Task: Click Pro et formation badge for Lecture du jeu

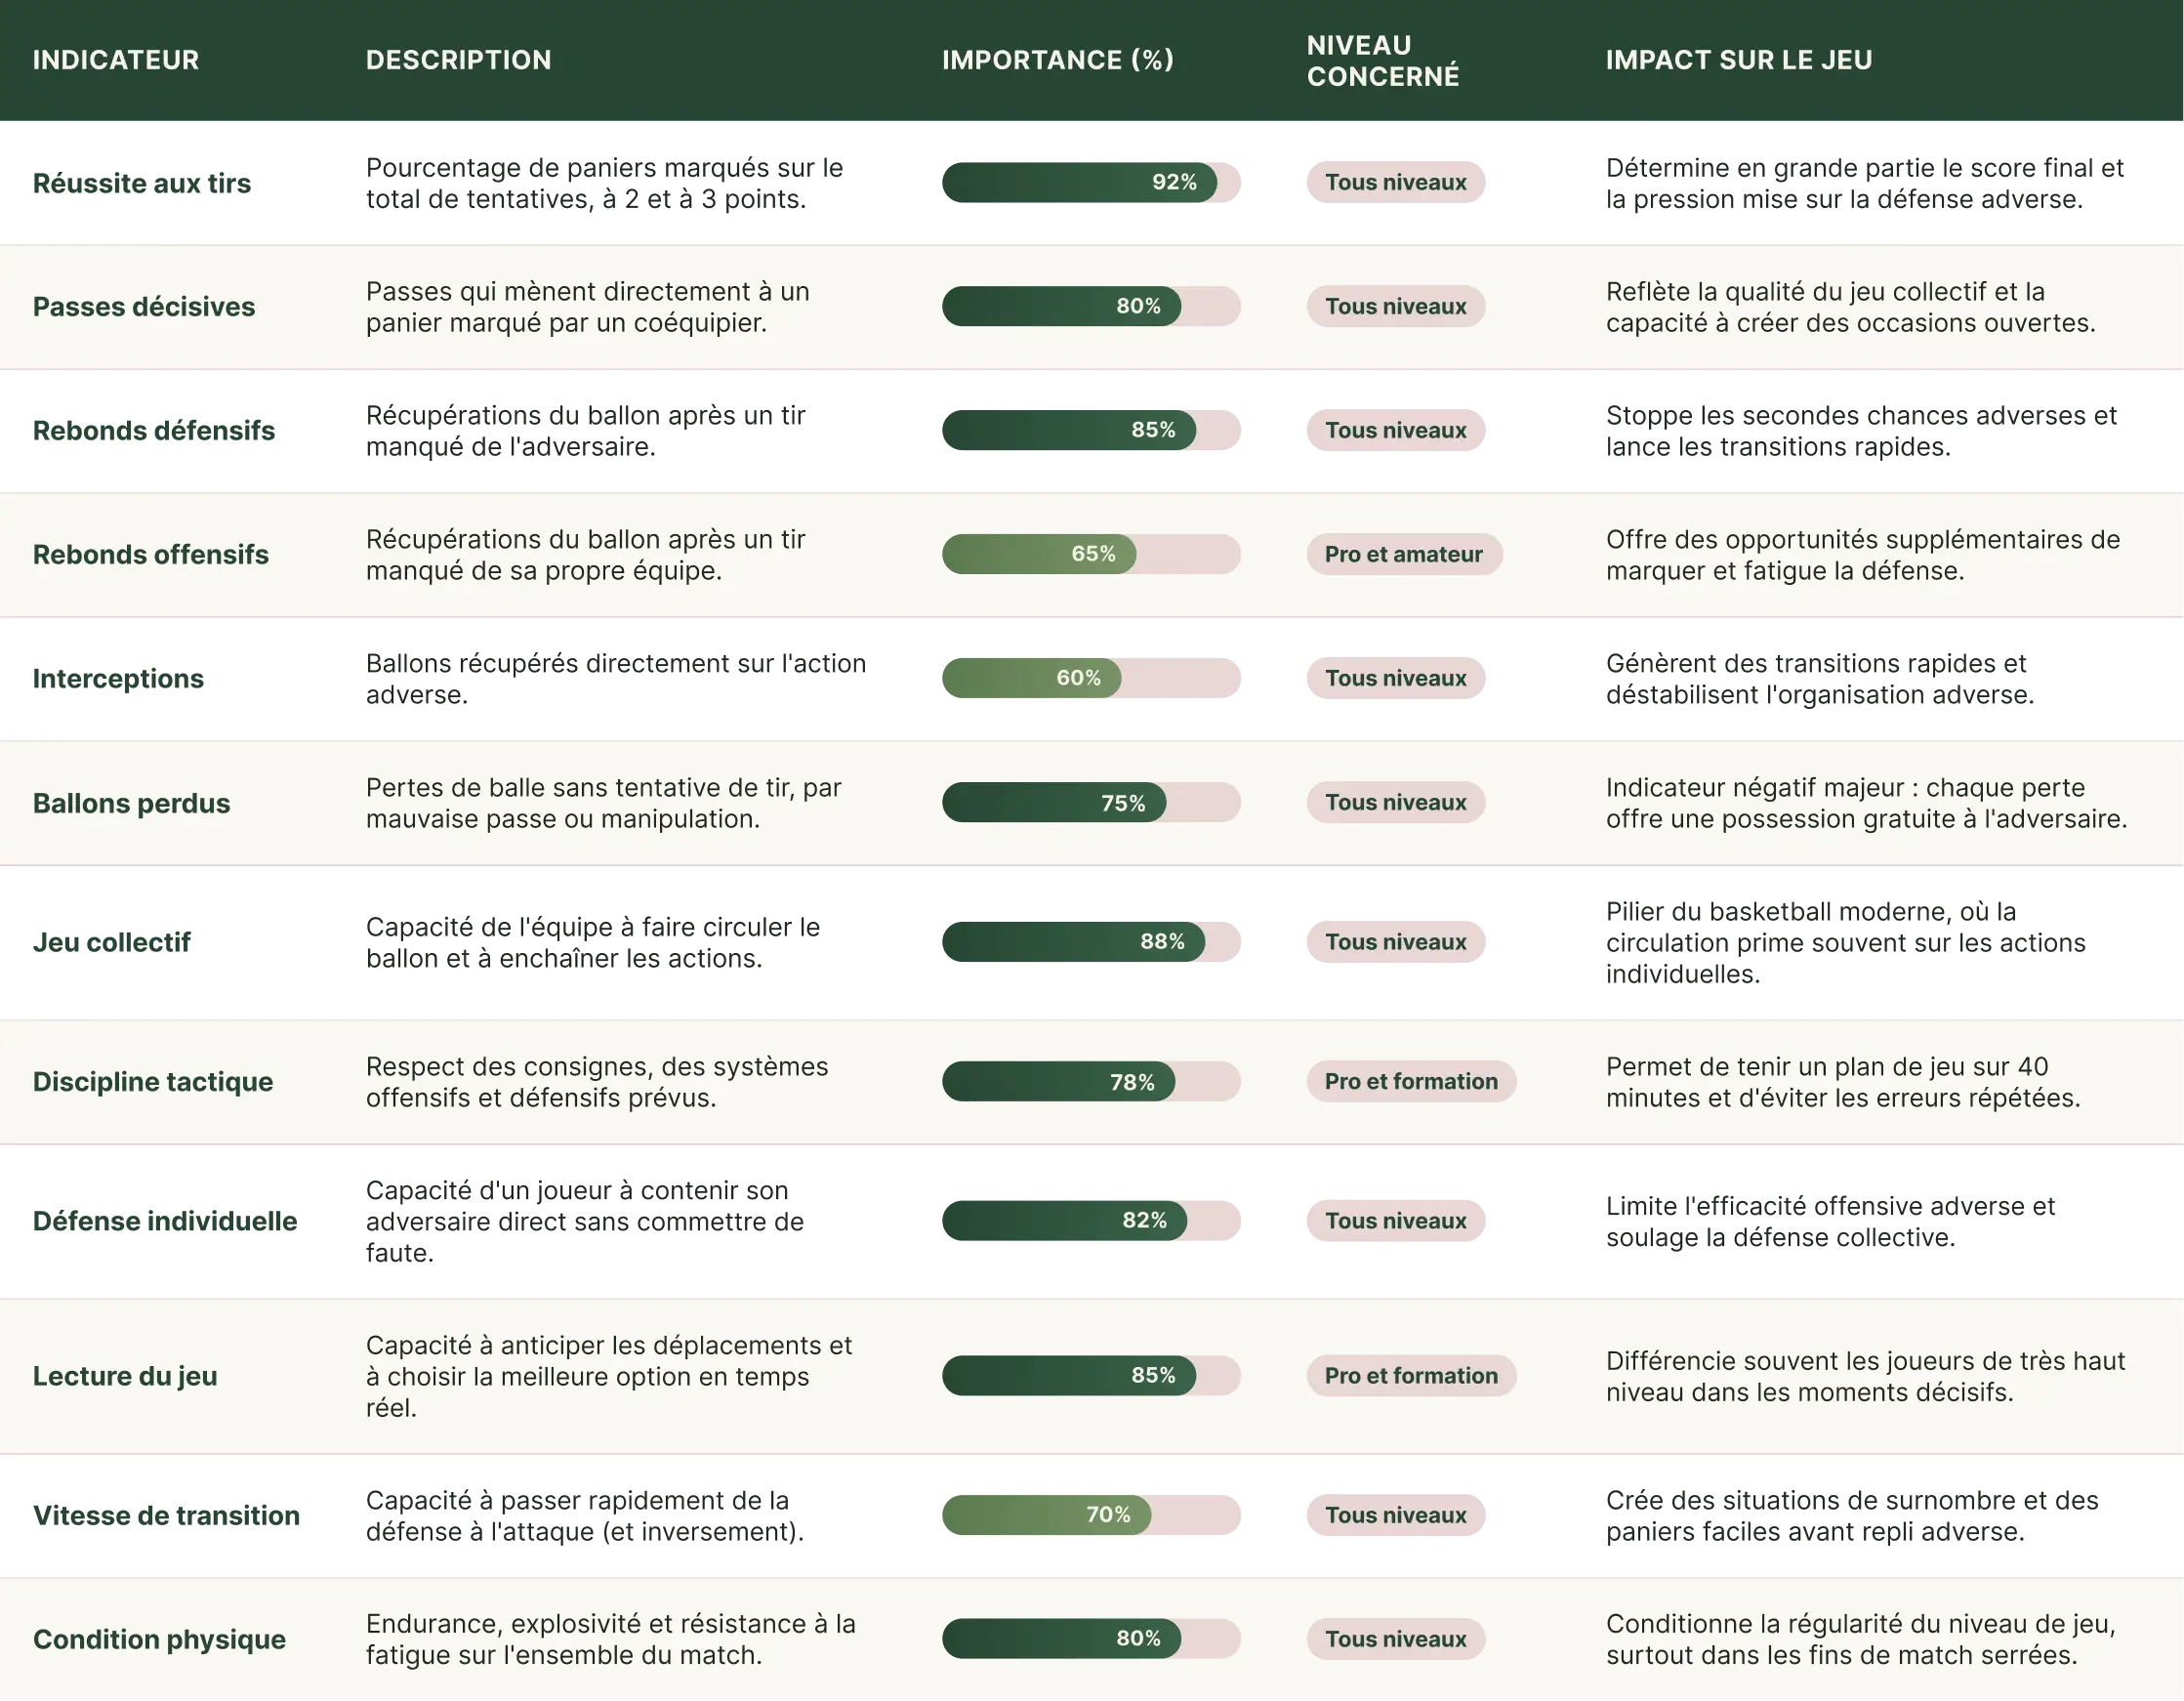Action: pos(1411,1376)
